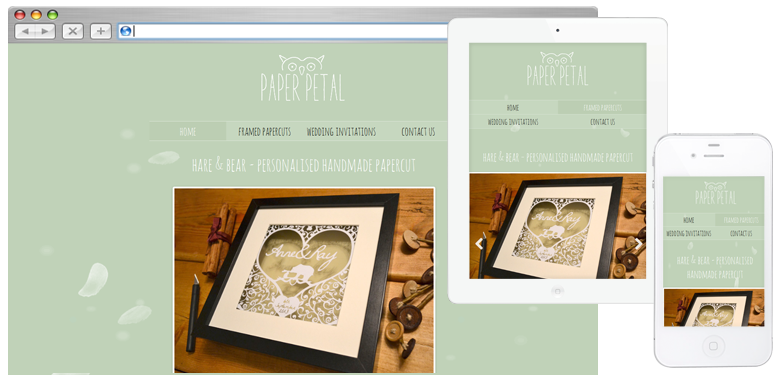Open Wedding Invitations in browser site menu
The height and width of the screenshot is (380, 780).
[x=341, y=132]
